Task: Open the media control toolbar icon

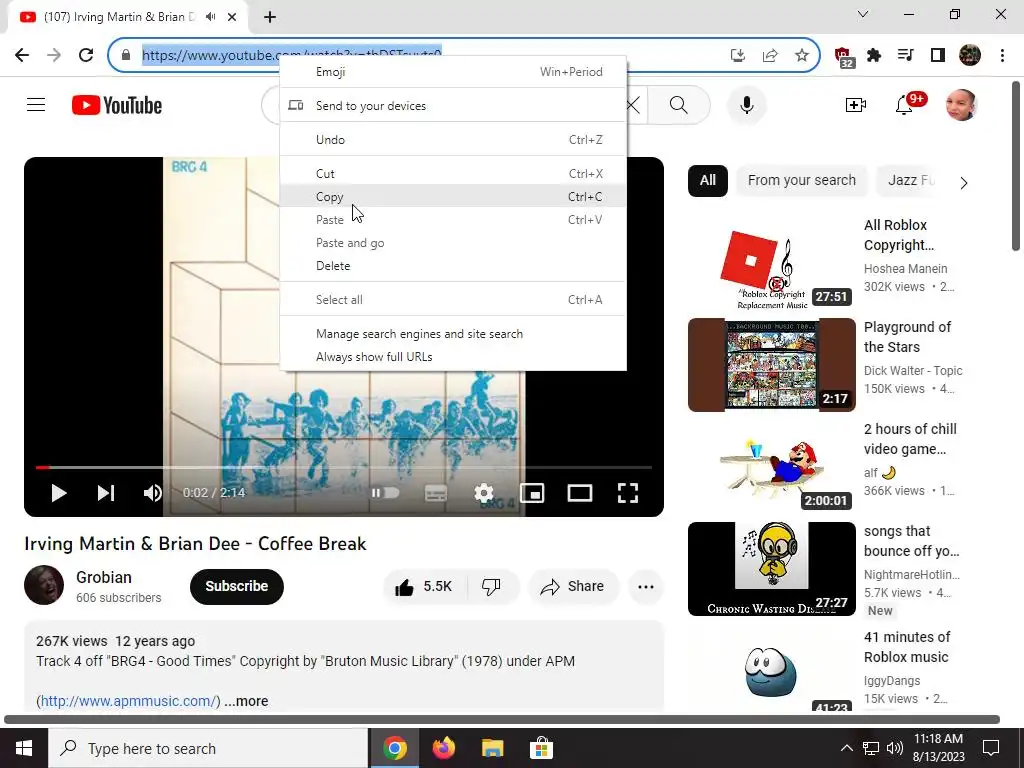Action: [906, 55]
